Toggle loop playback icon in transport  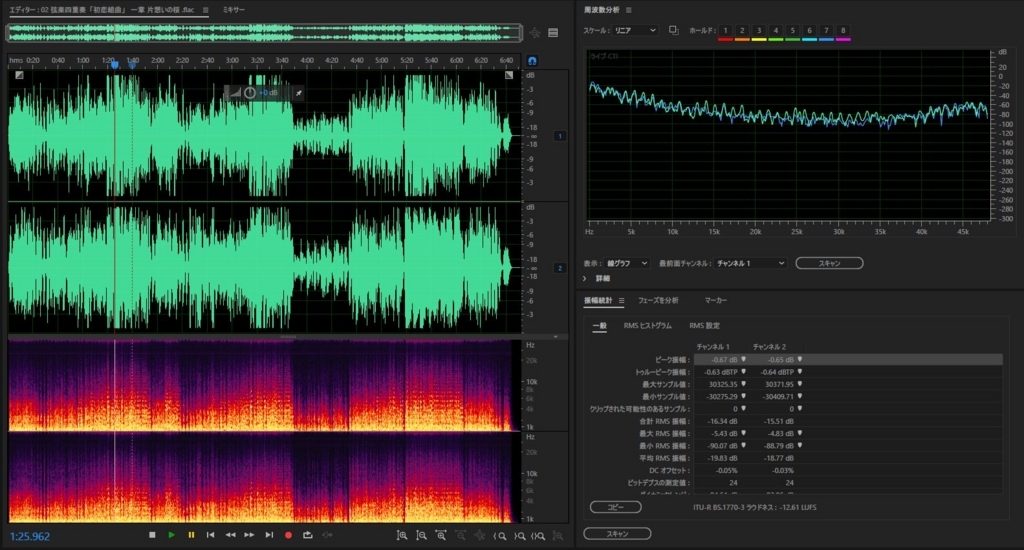(308, 535)
